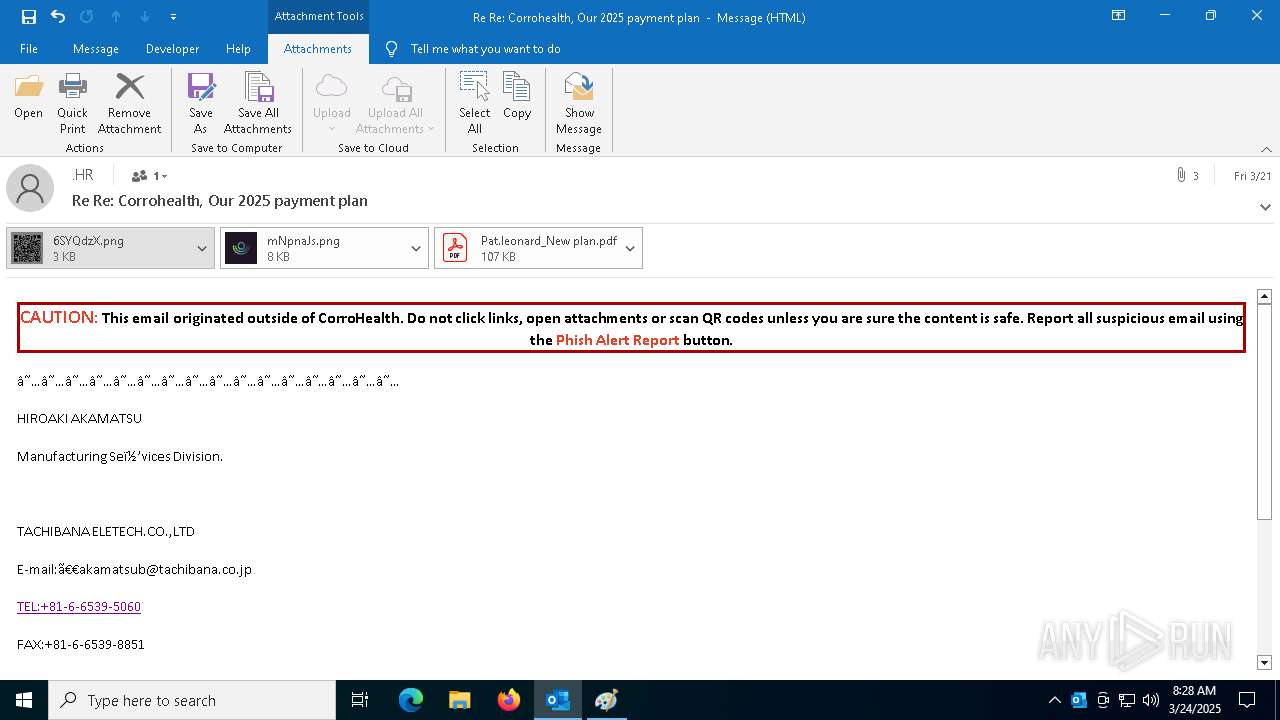The width and height of the screenshot is (1280, 720).
Task: Select the 6SYQdzX.png attachment
Action: click(98, 248)
